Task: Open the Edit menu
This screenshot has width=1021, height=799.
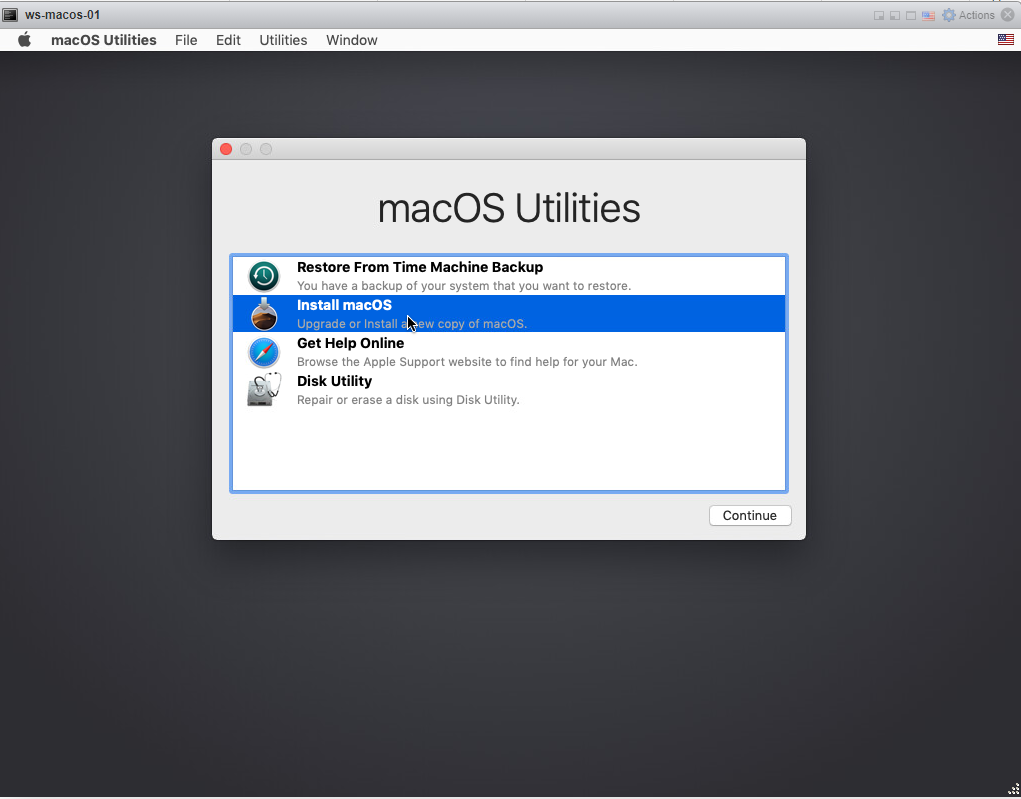Action: click(228, 40)
